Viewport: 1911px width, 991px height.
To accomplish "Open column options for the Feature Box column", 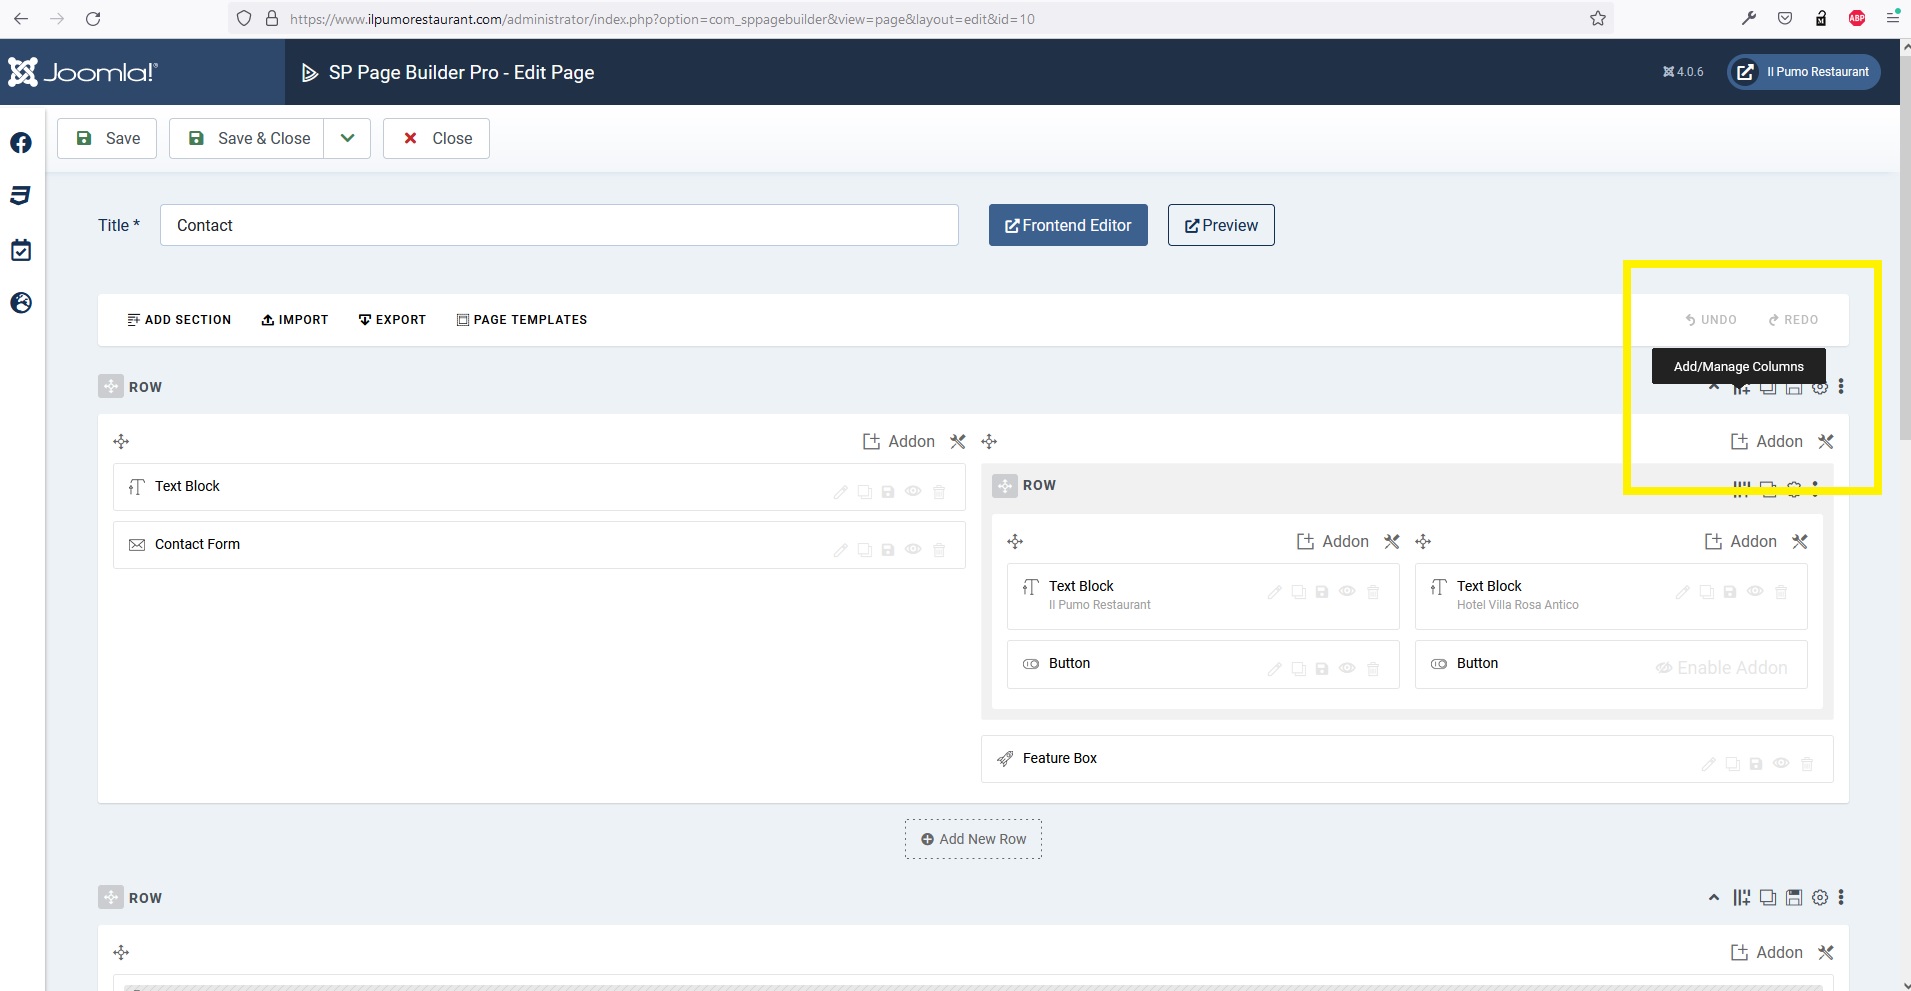I will (1826, 441).
